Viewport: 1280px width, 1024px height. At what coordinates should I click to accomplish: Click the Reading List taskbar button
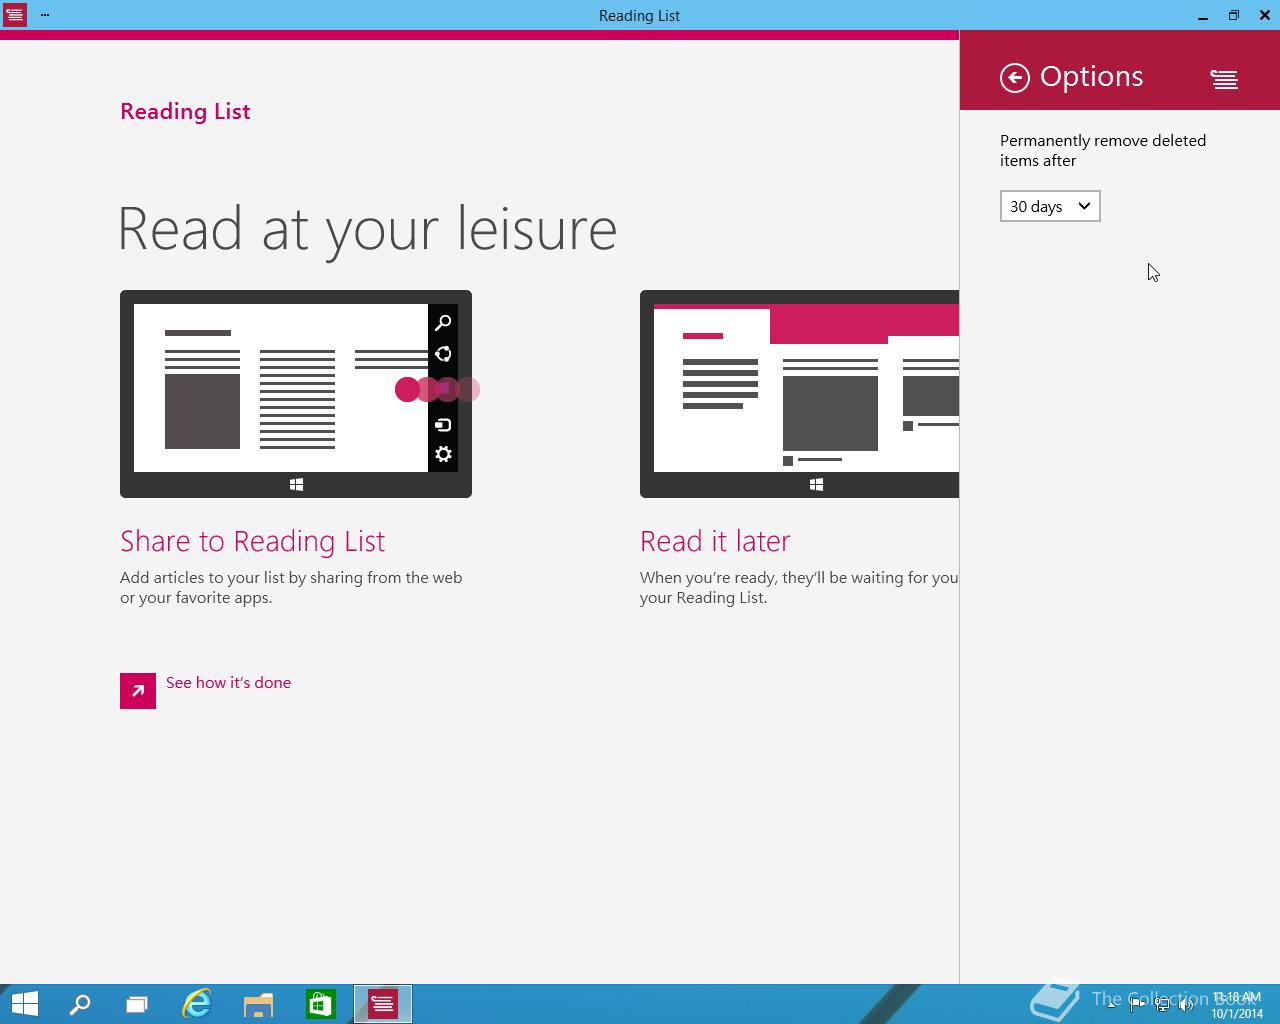[x=383, y=1004]
